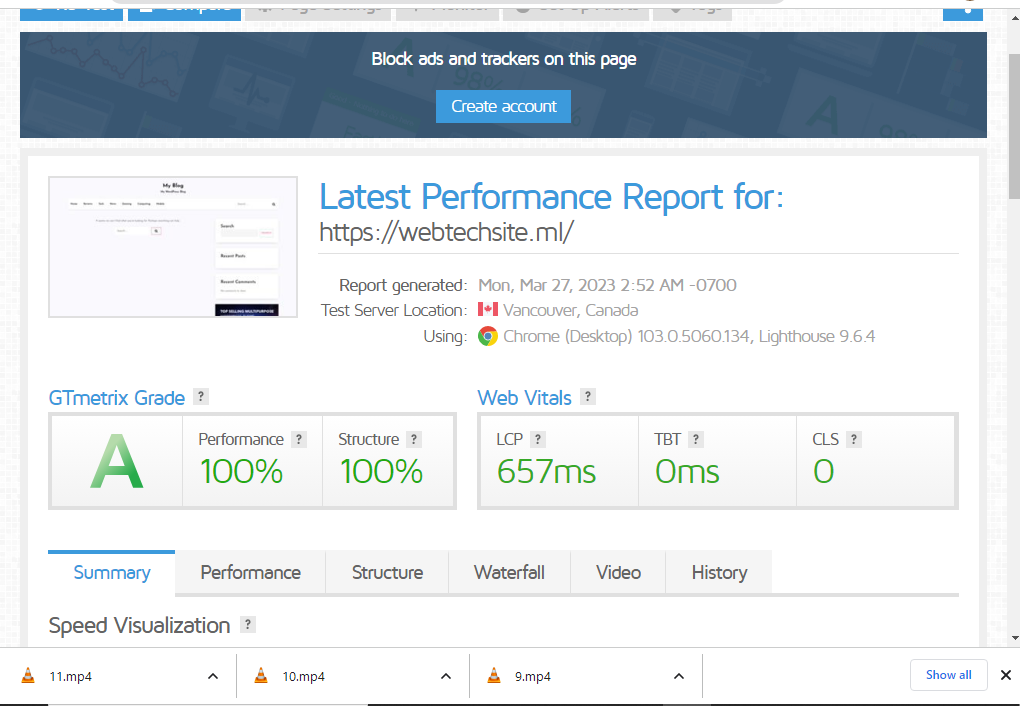Click the CLS value 0
The width and height of the screenshot is (1020, 706).
(824, 471)
